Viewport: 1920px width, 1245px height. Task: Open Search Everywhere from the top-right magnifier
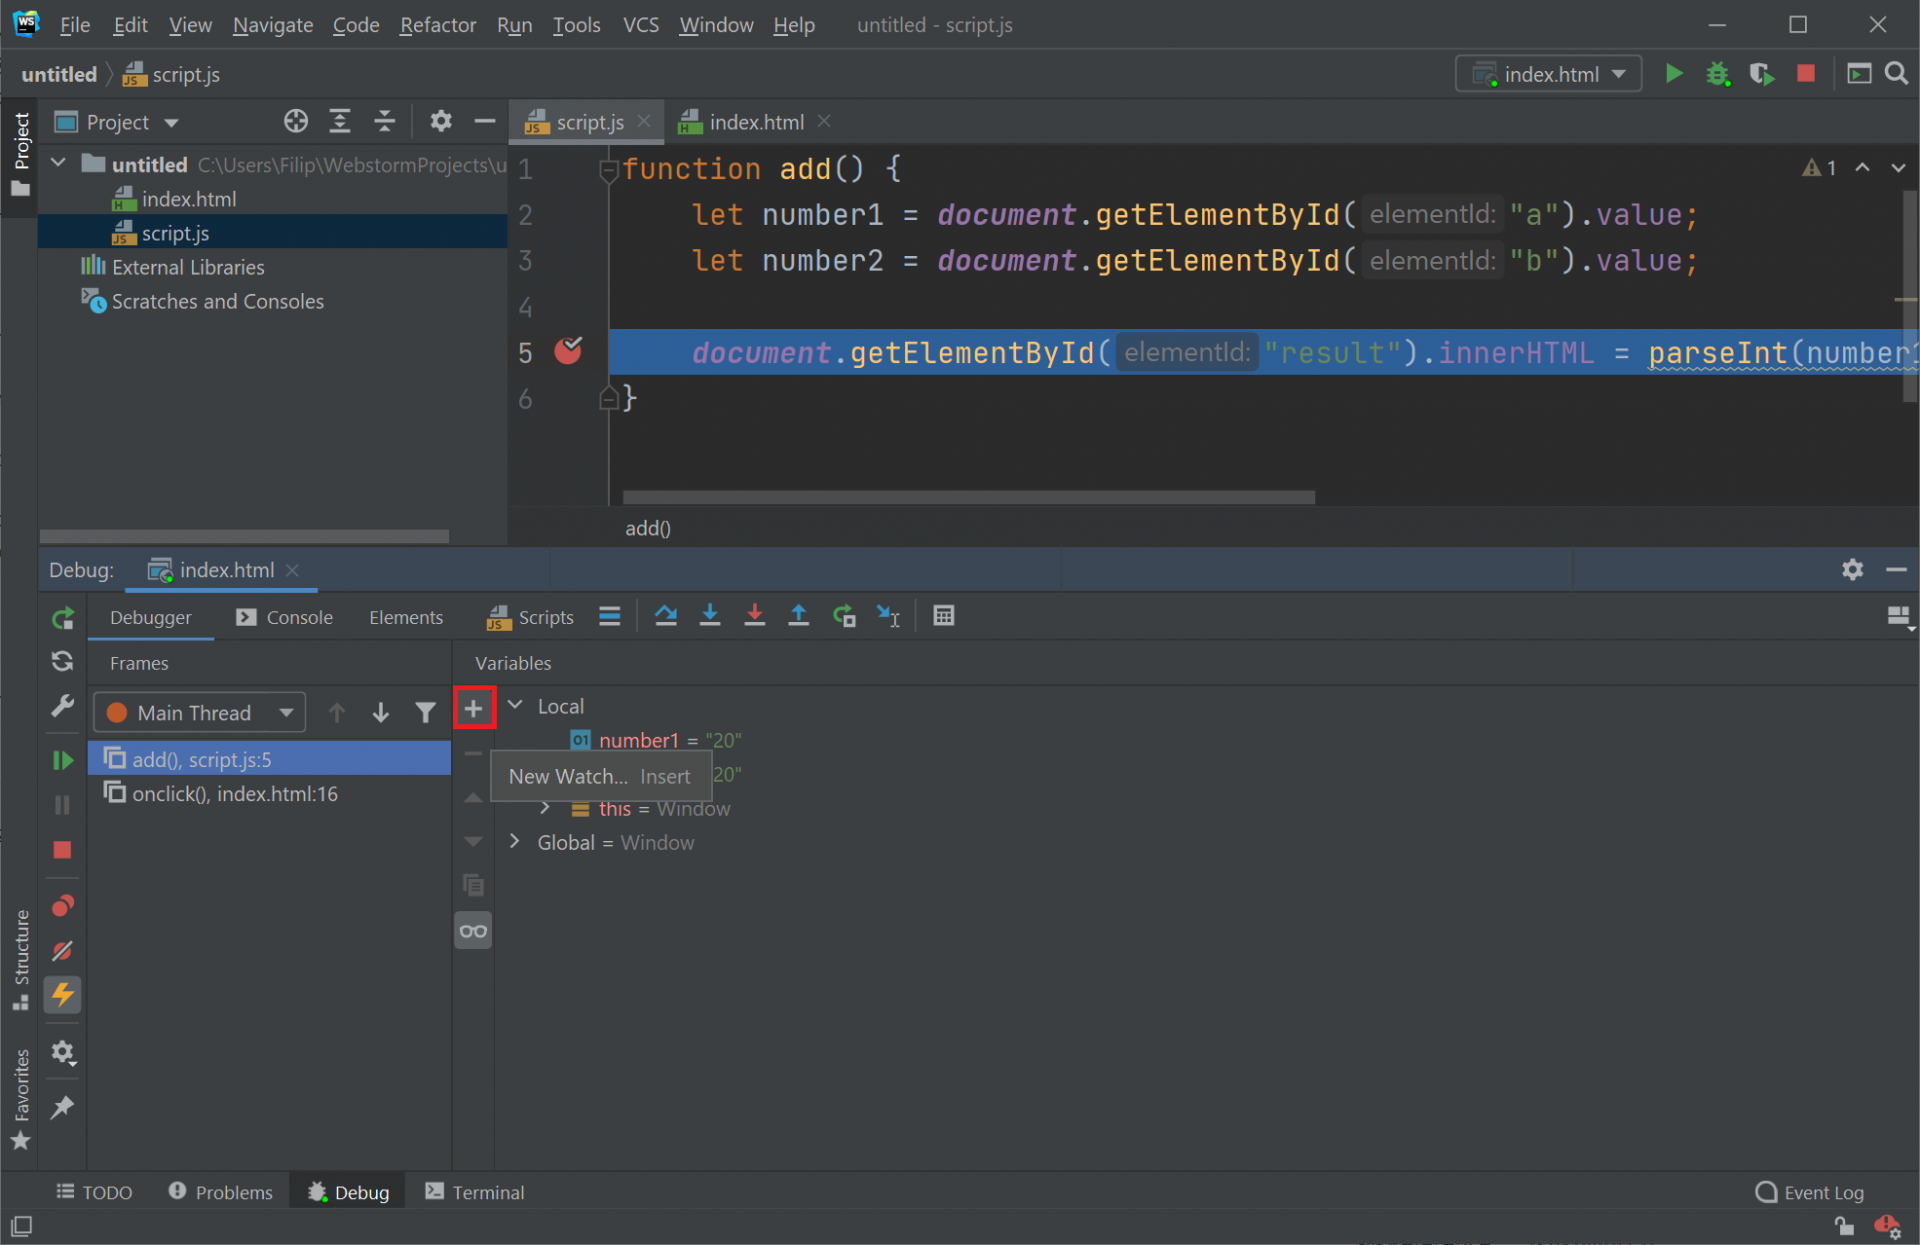click(1897, 73)
